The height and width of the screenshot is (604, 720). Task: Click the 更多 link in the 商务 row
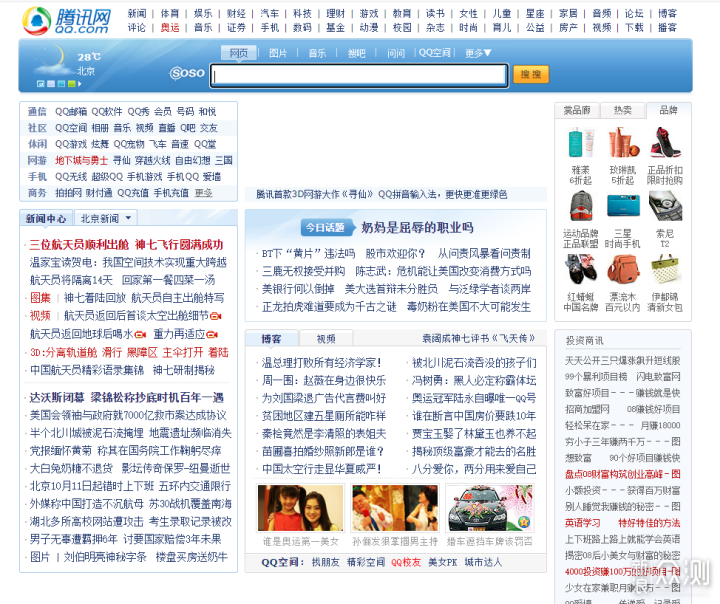coord(203,193)
